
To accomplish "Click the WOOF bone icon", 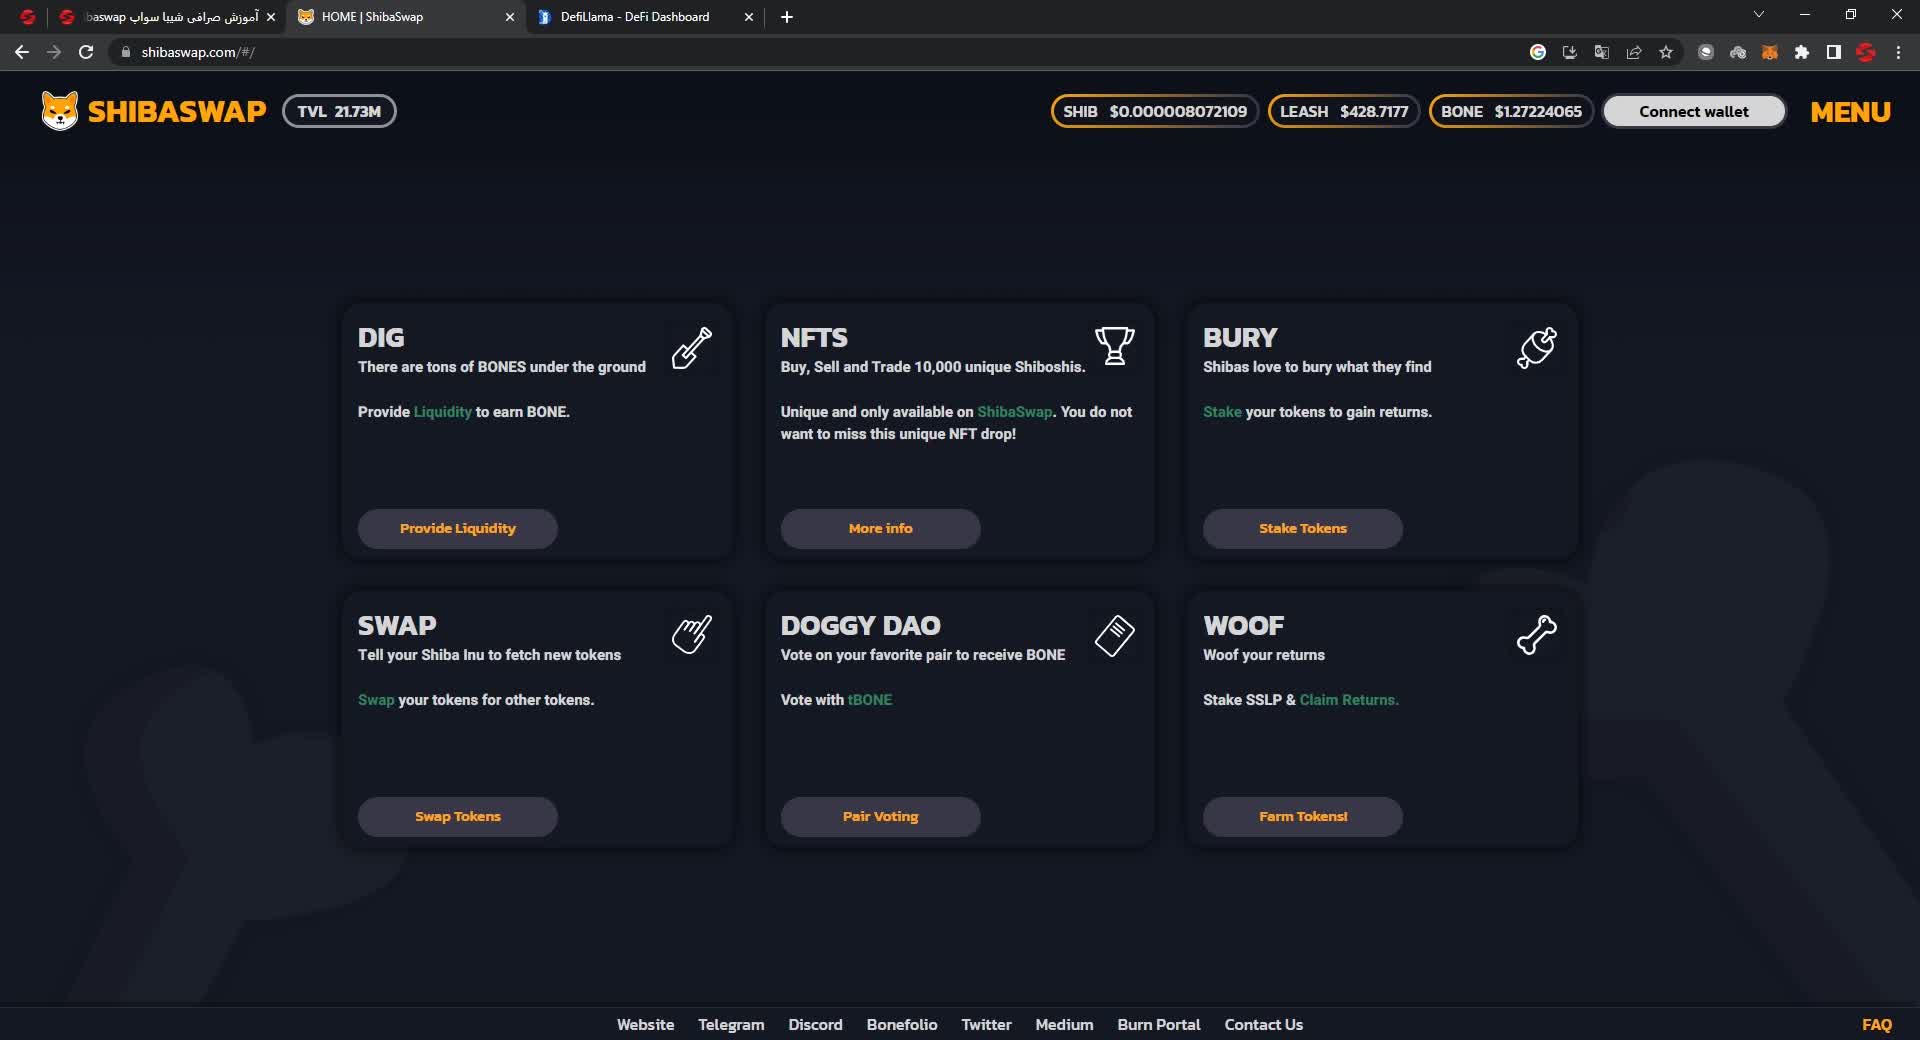I will point(1537,635).
